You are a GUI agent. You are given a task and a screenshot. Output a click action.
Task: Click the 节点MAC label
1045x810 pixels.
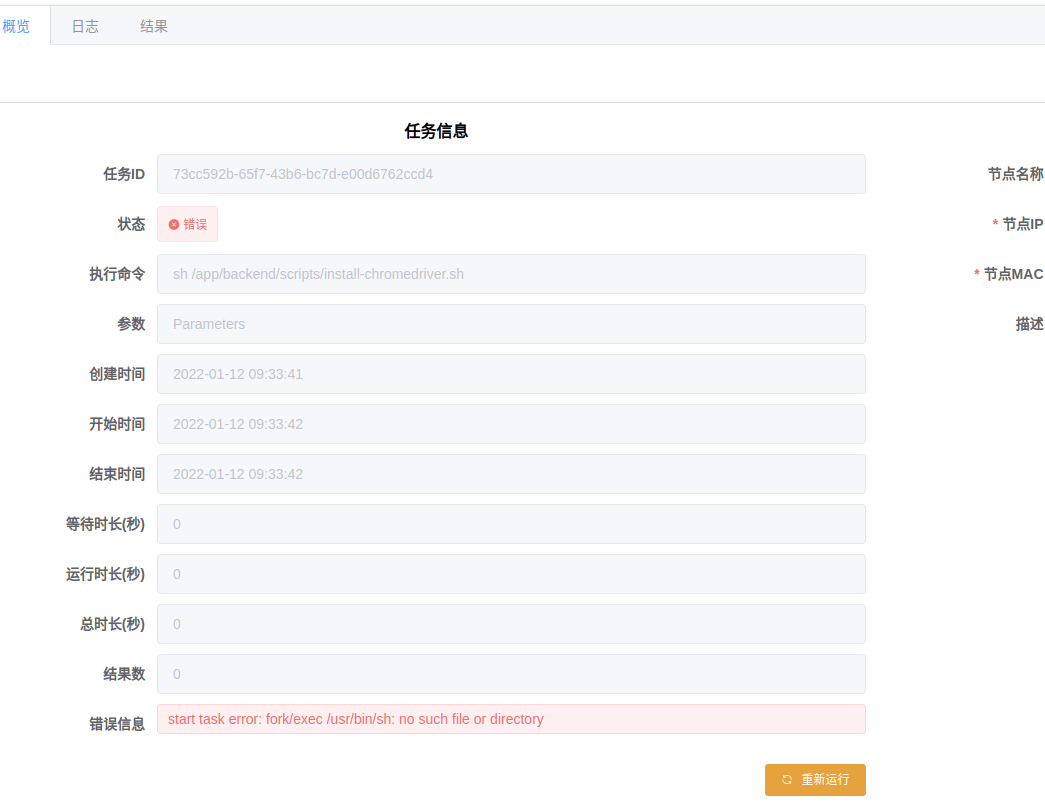(1014, 274)
